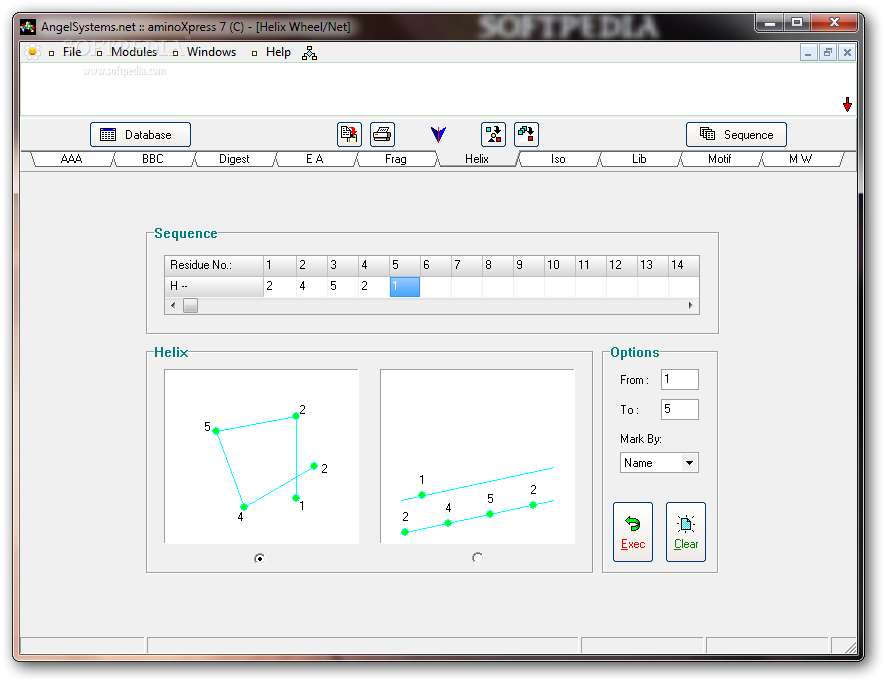Screen dimensions: 885x682
Task: Click the network tree icon beside Help
Action: pos(309,53)
